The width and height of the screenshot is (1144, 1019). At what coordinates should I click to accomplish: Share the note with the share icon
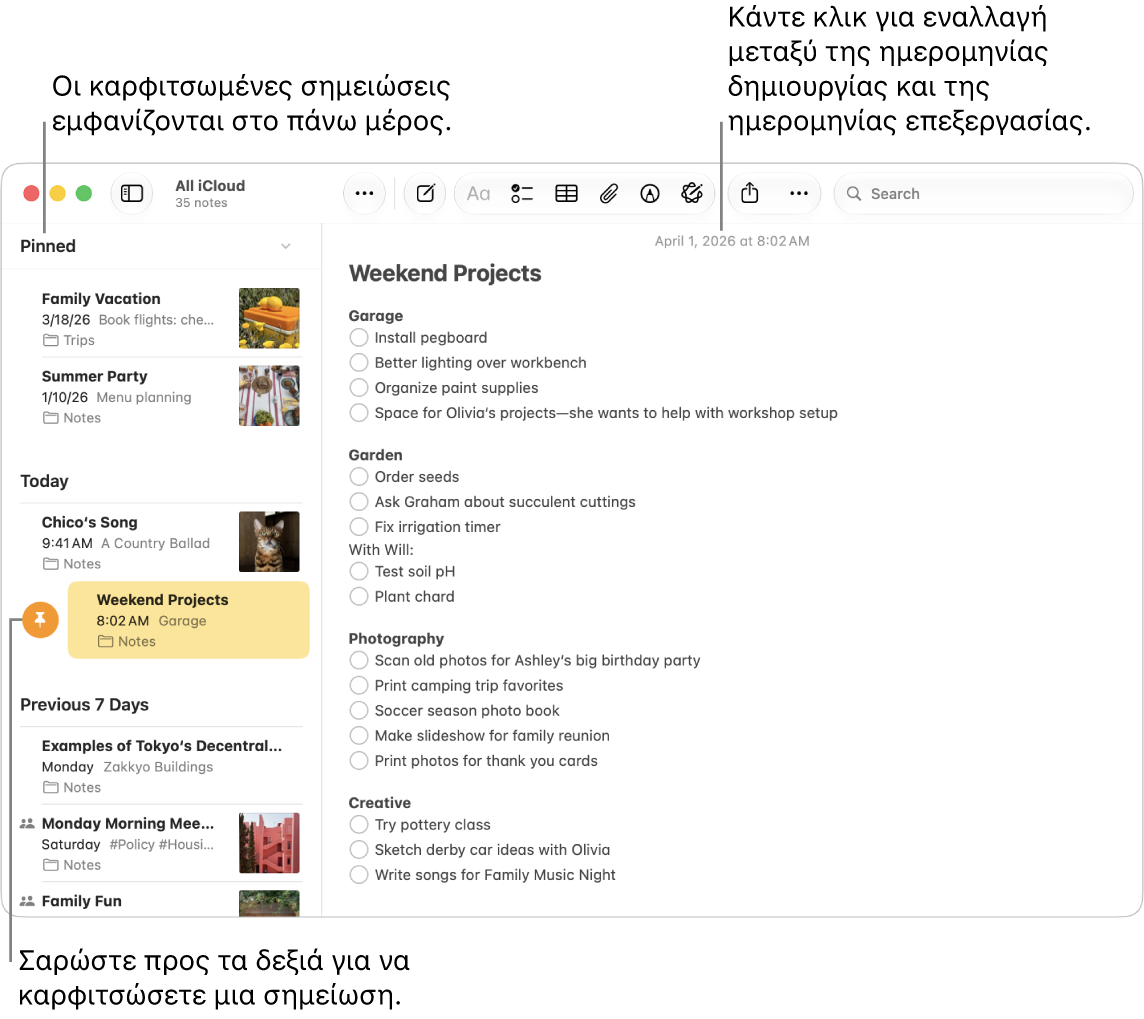tap(750, 193)
